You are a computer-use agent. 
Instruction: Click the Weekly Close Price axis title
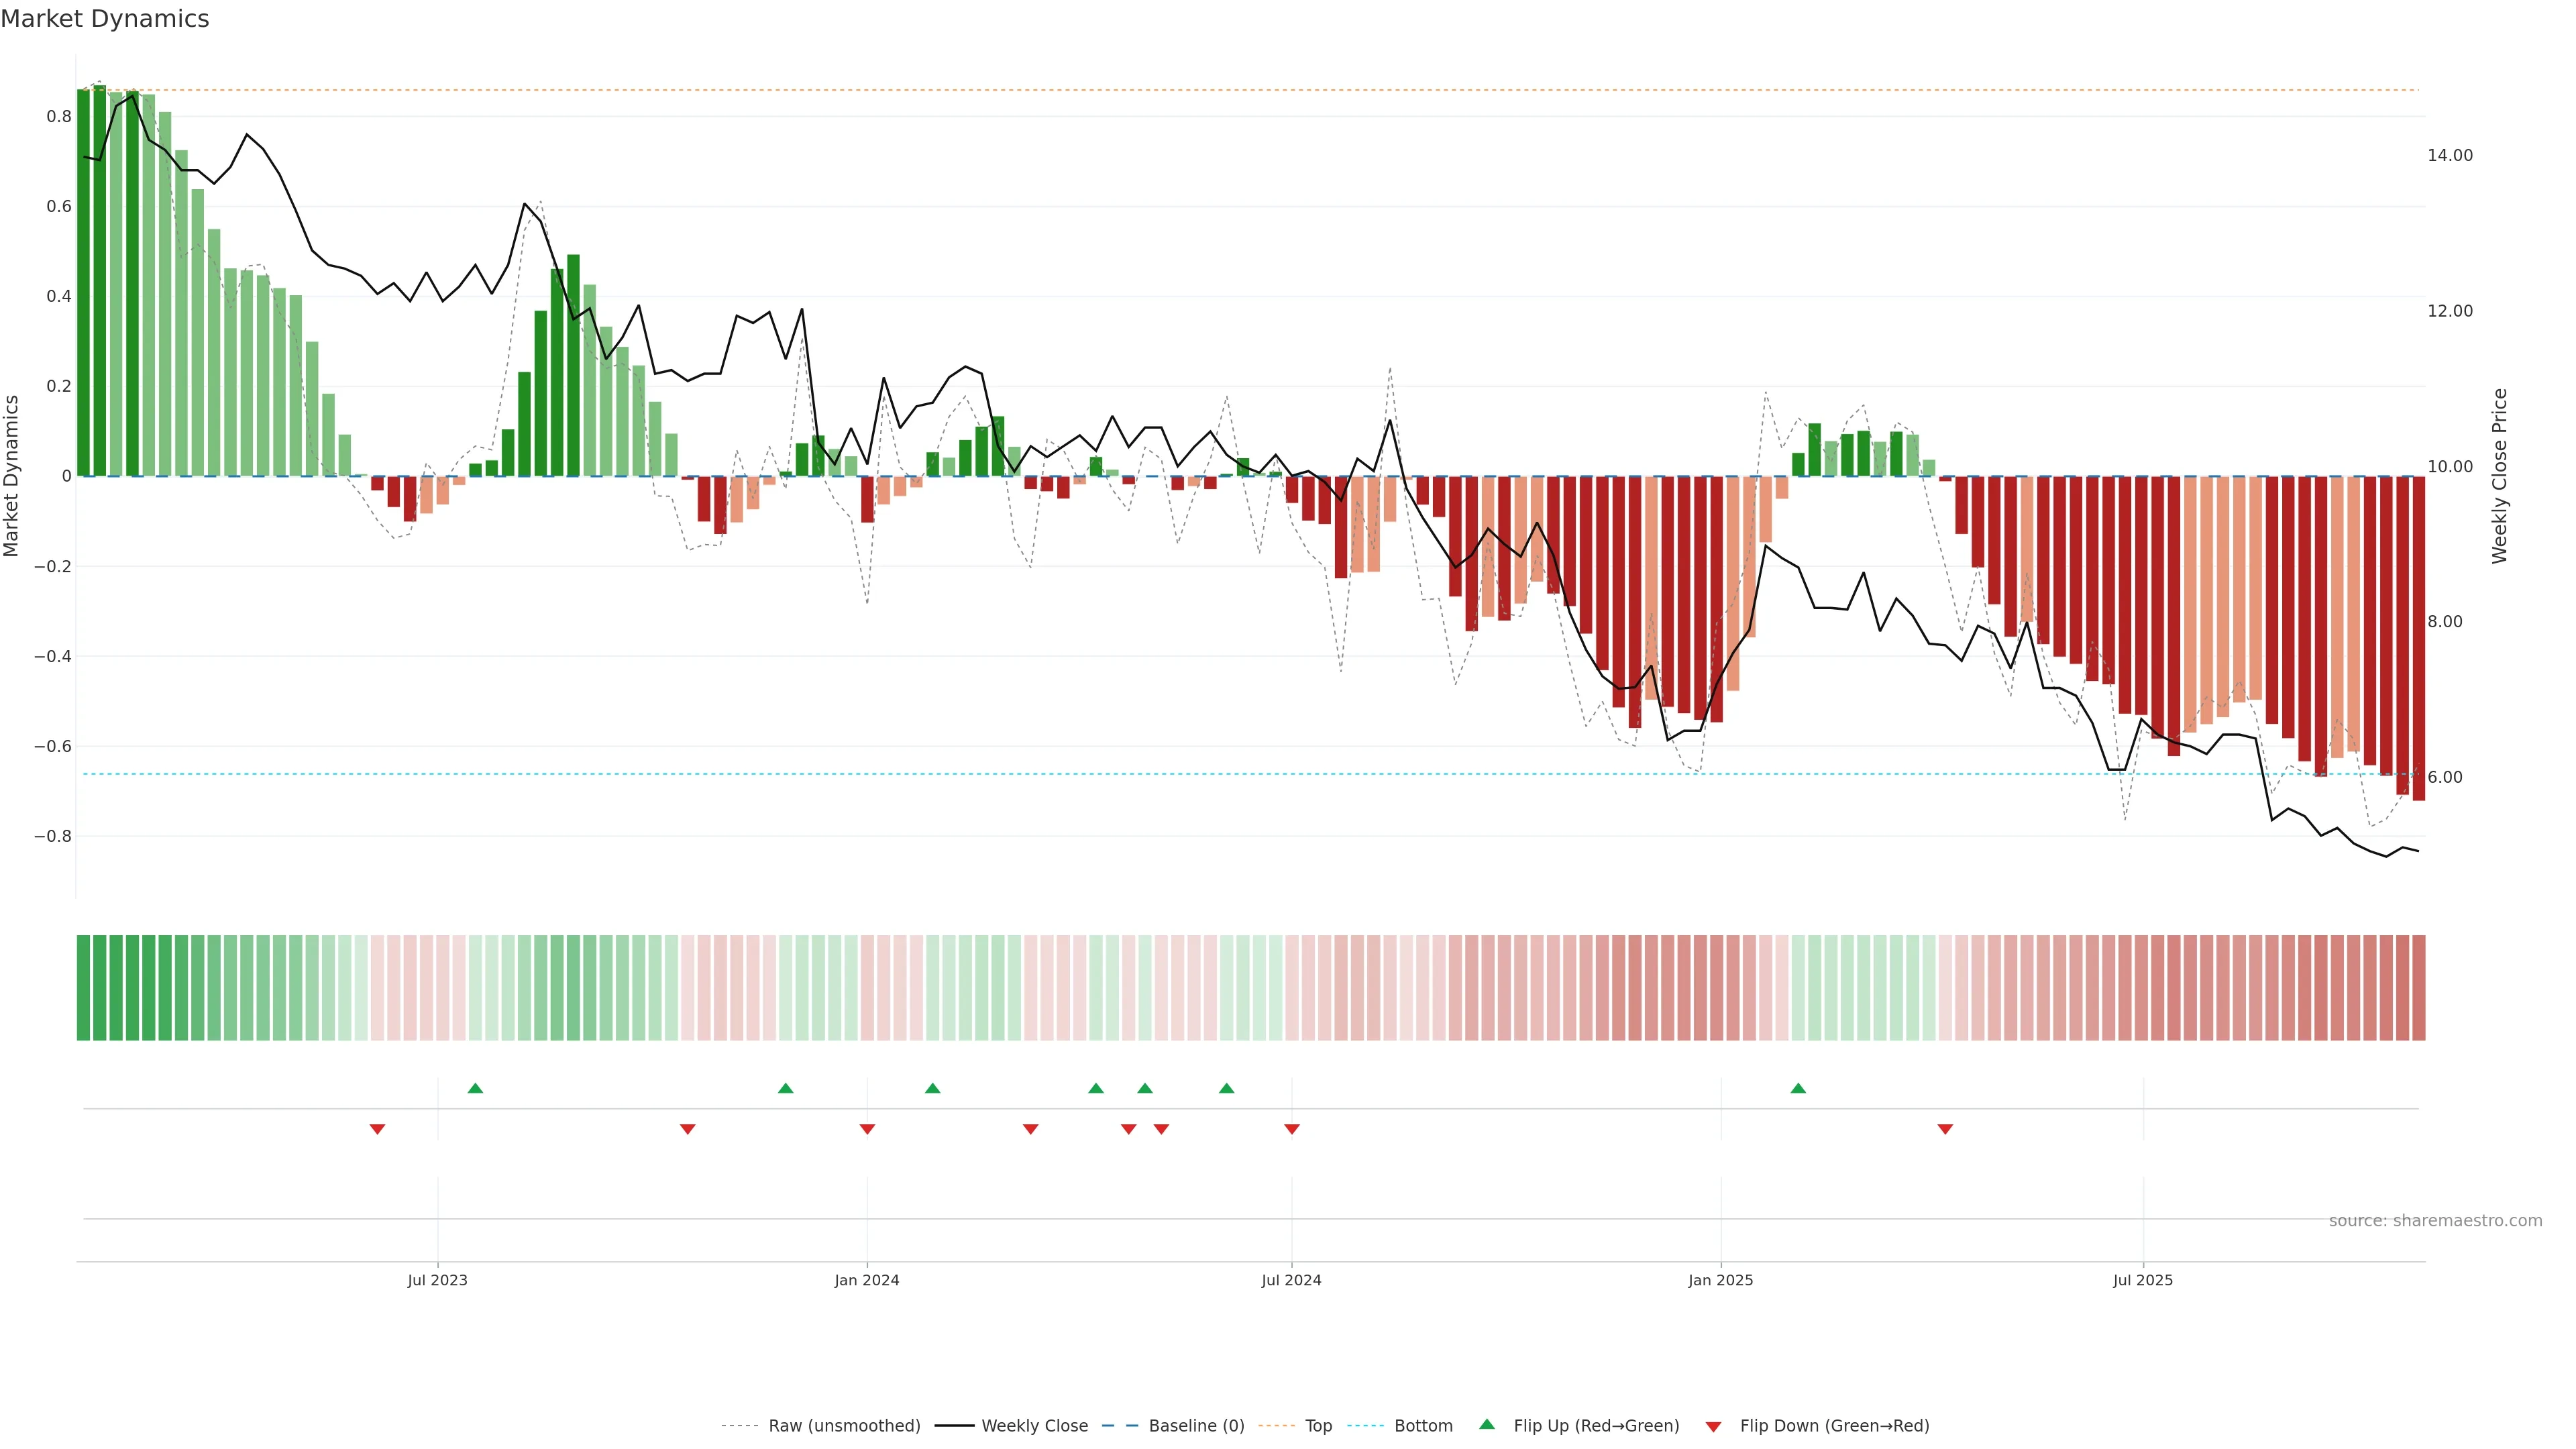tap(2499, 476)
